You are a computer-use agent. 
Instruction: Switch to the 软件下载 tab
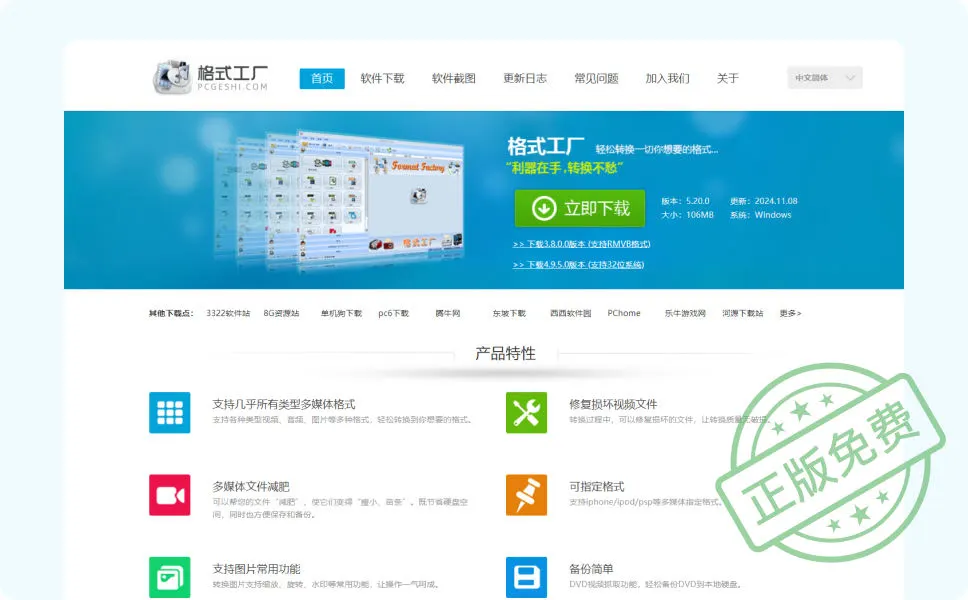coord(385,77)
